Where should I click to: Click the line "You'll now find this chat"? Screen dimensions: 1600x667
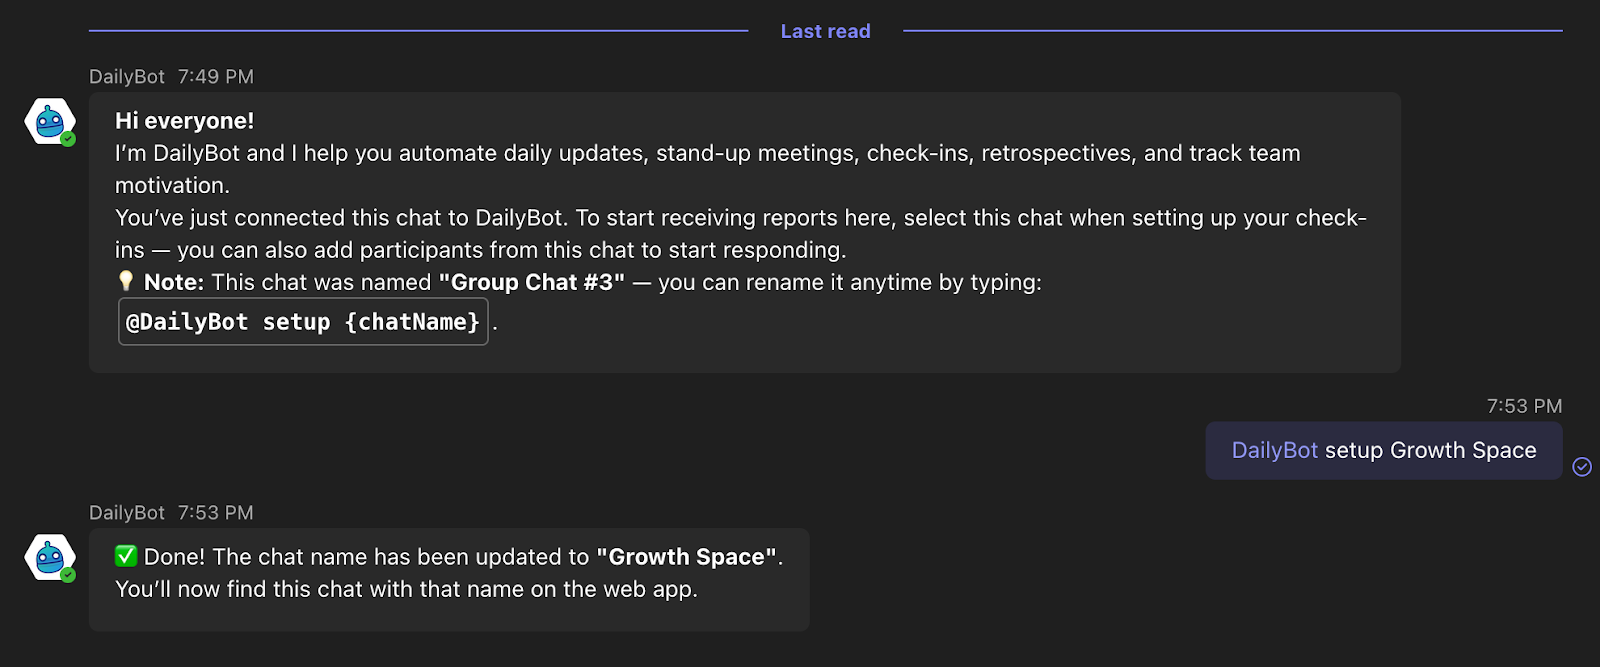(407, 589)
